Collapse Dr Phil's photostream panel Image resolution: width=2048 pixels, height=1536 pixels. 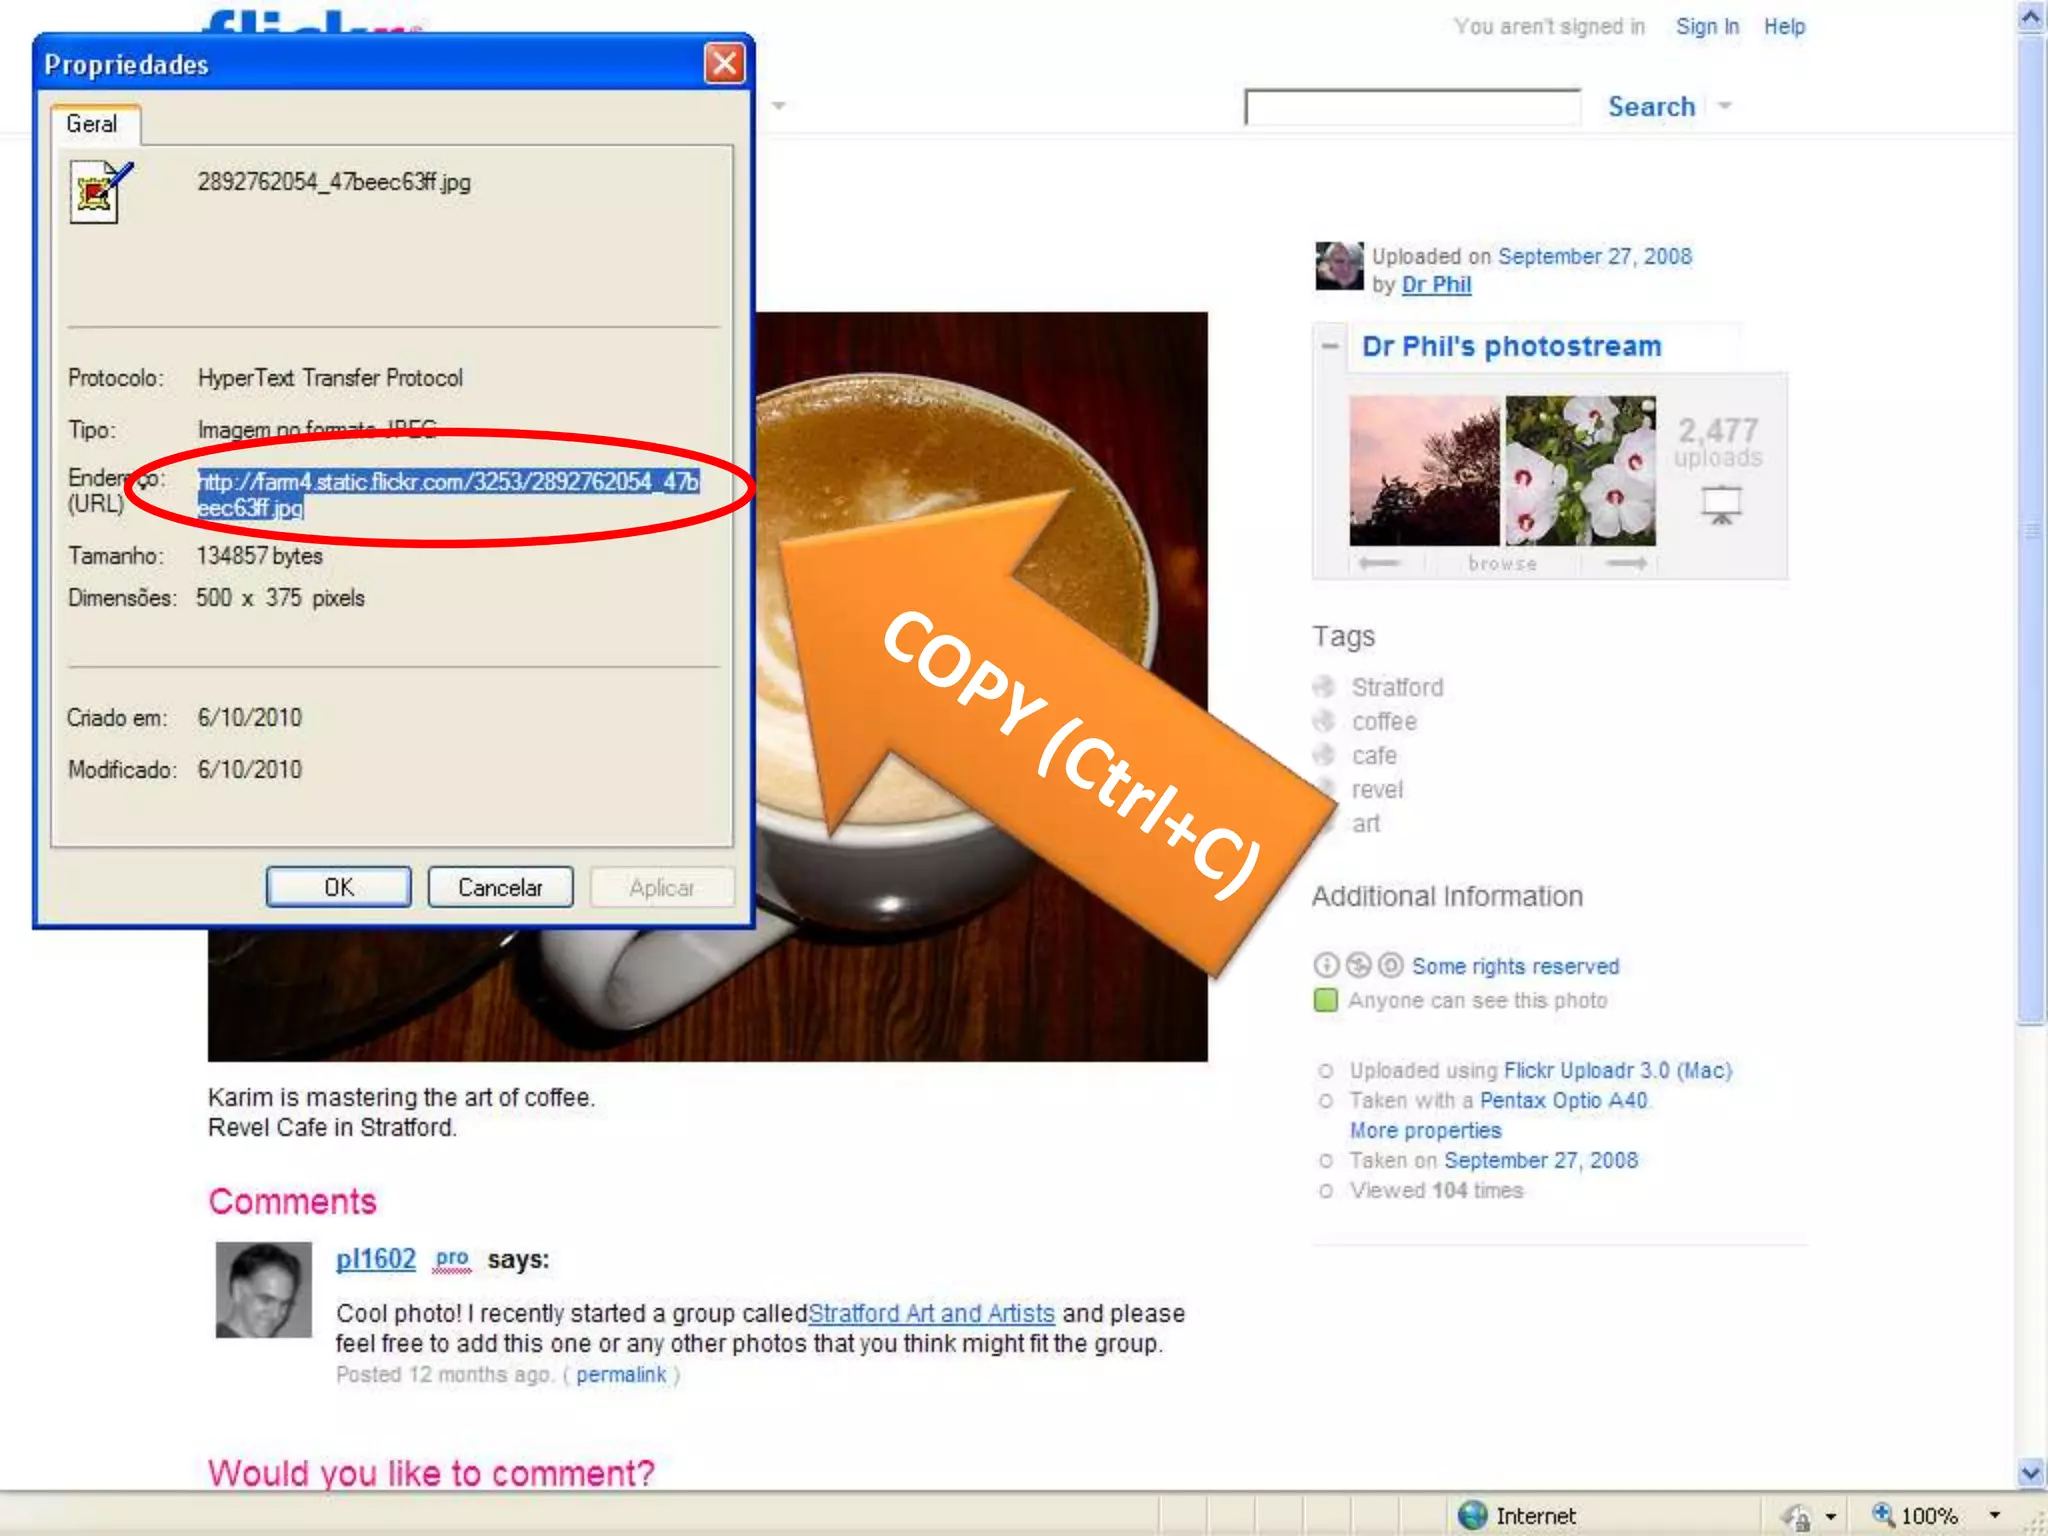pos(1330,346)
